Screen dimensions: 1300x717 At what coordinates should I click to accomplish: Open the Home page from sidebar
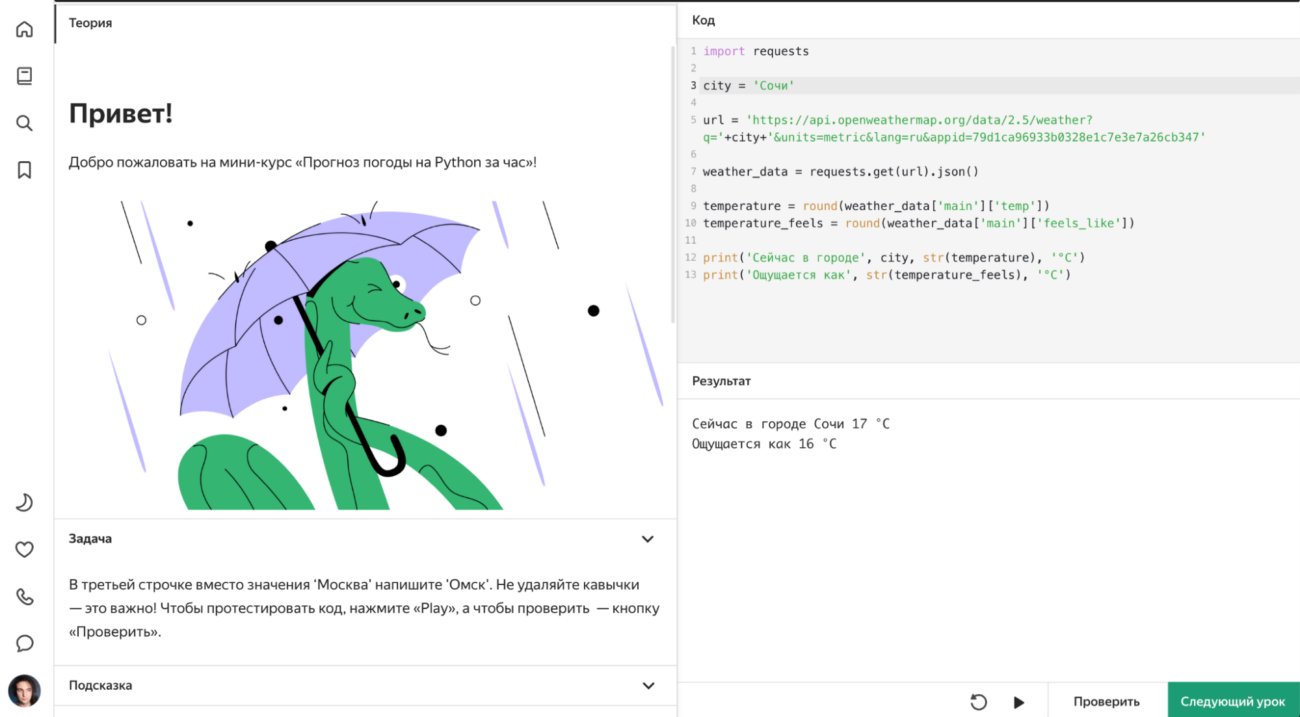pos(24,29)
